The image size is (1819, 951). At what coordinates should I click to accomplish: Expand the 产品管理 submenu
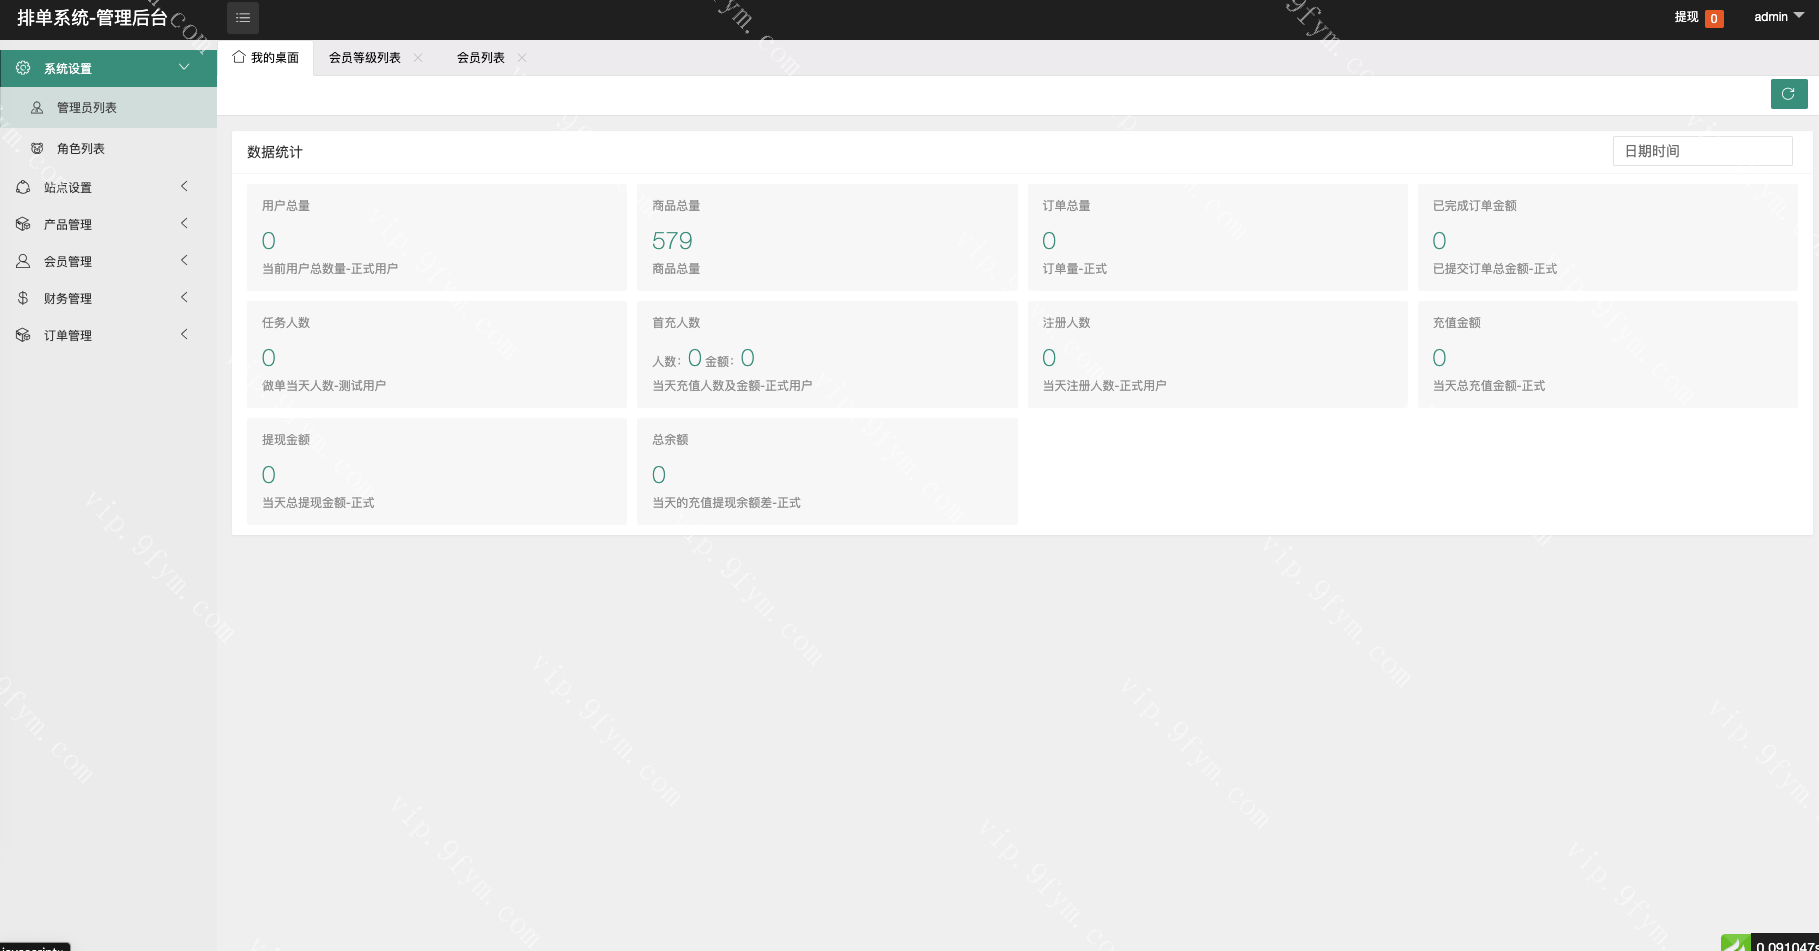(184, 224)
